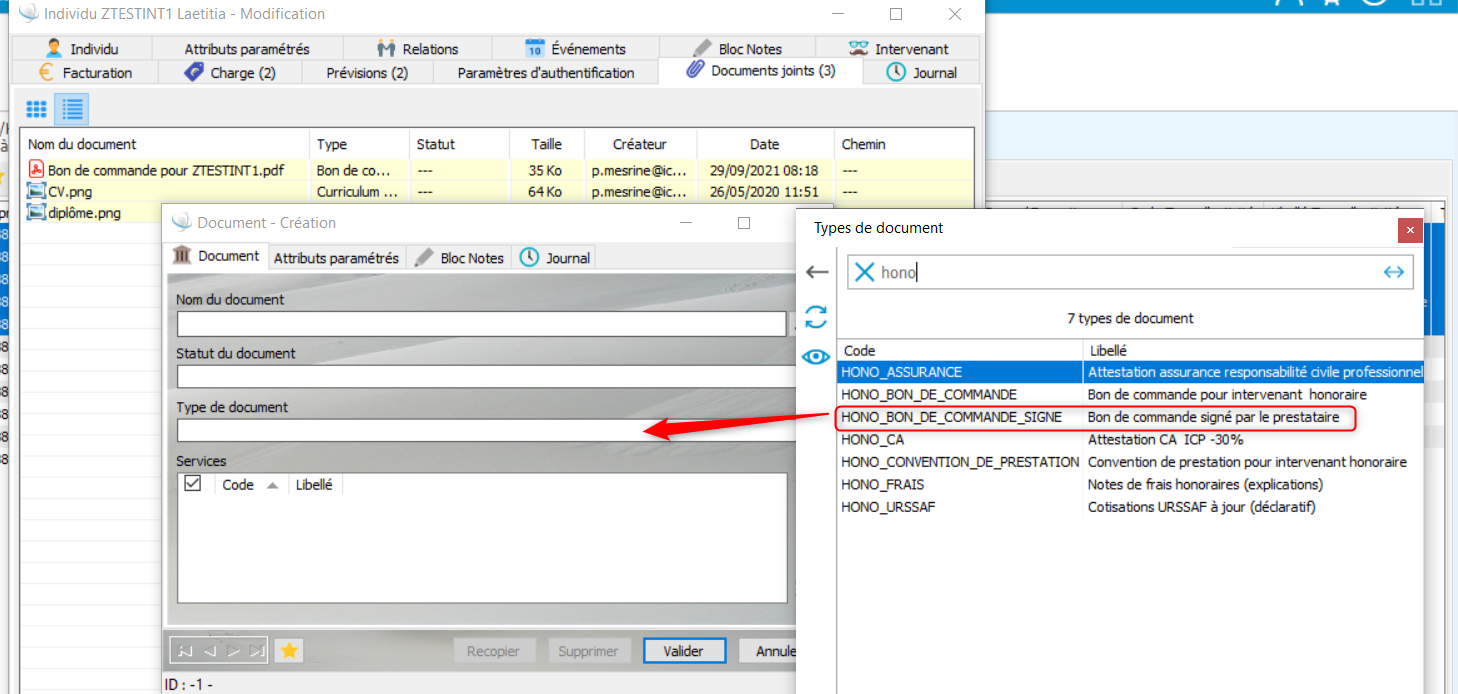Sort Services by Code column arrow
Viewport: 1458px width, 694px height.
[272, 485]
